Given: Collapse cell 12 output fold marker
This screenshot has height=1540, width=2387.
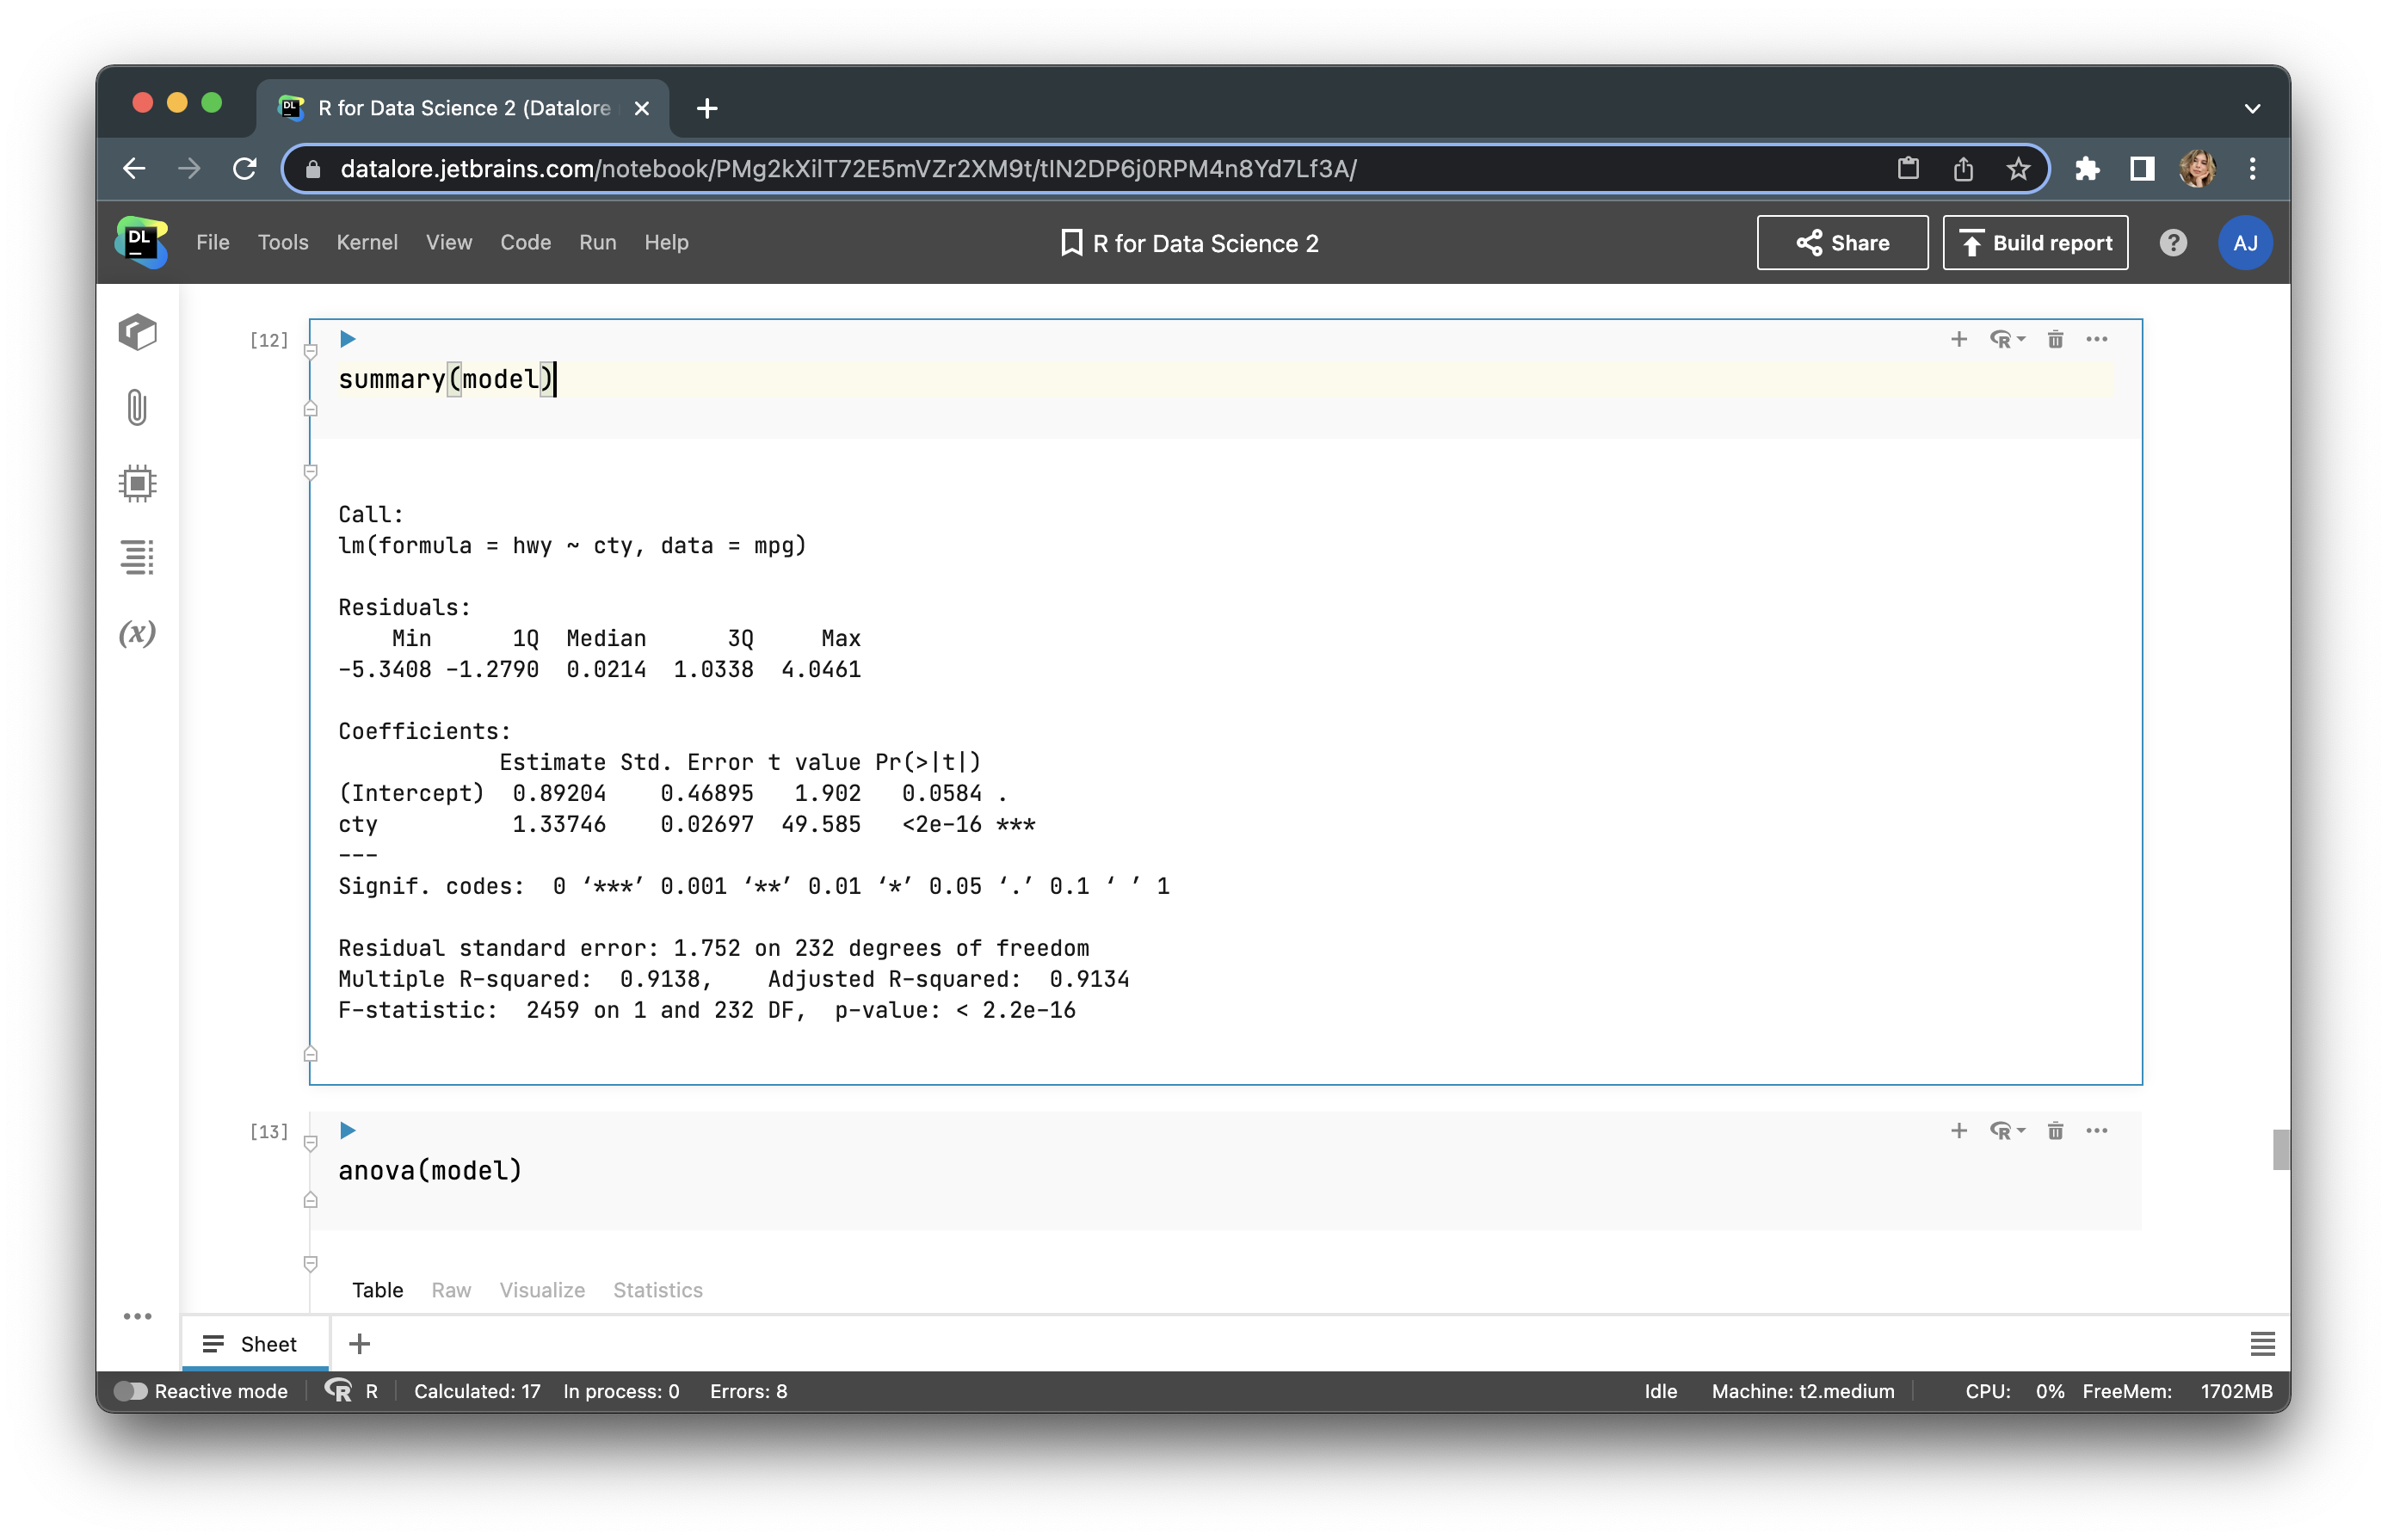Looking at the screenshot, I should click(x=311, y=472).
